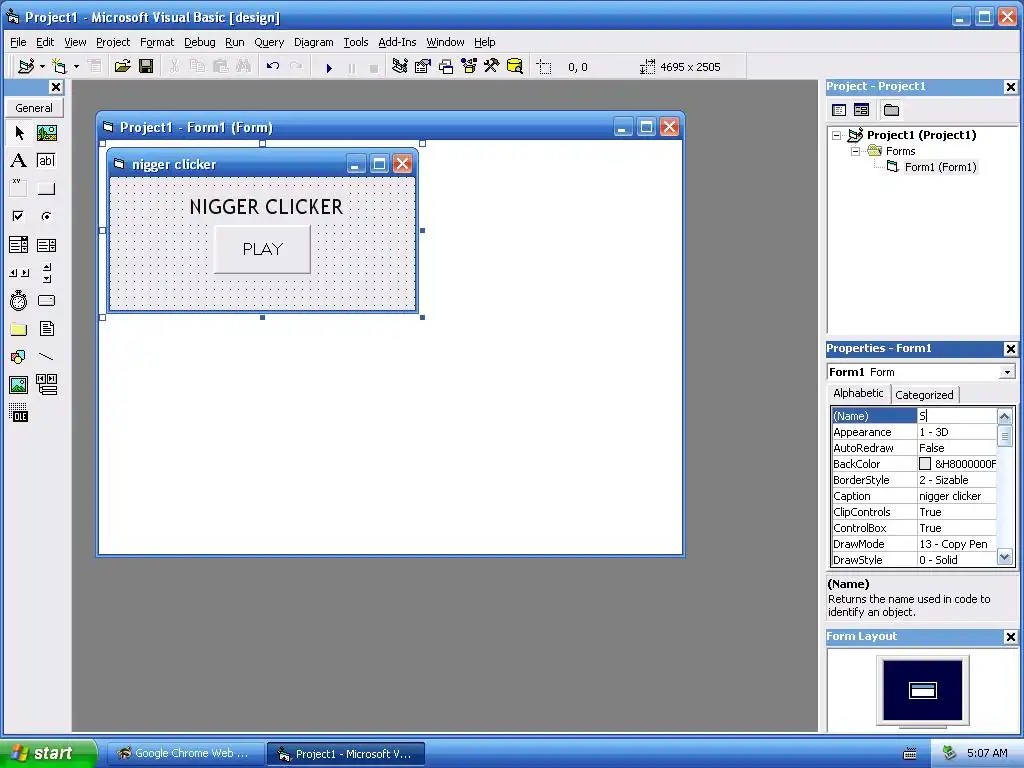Open the Project menu
Viewport: 1024px width, 768px height.
(113, 42)
